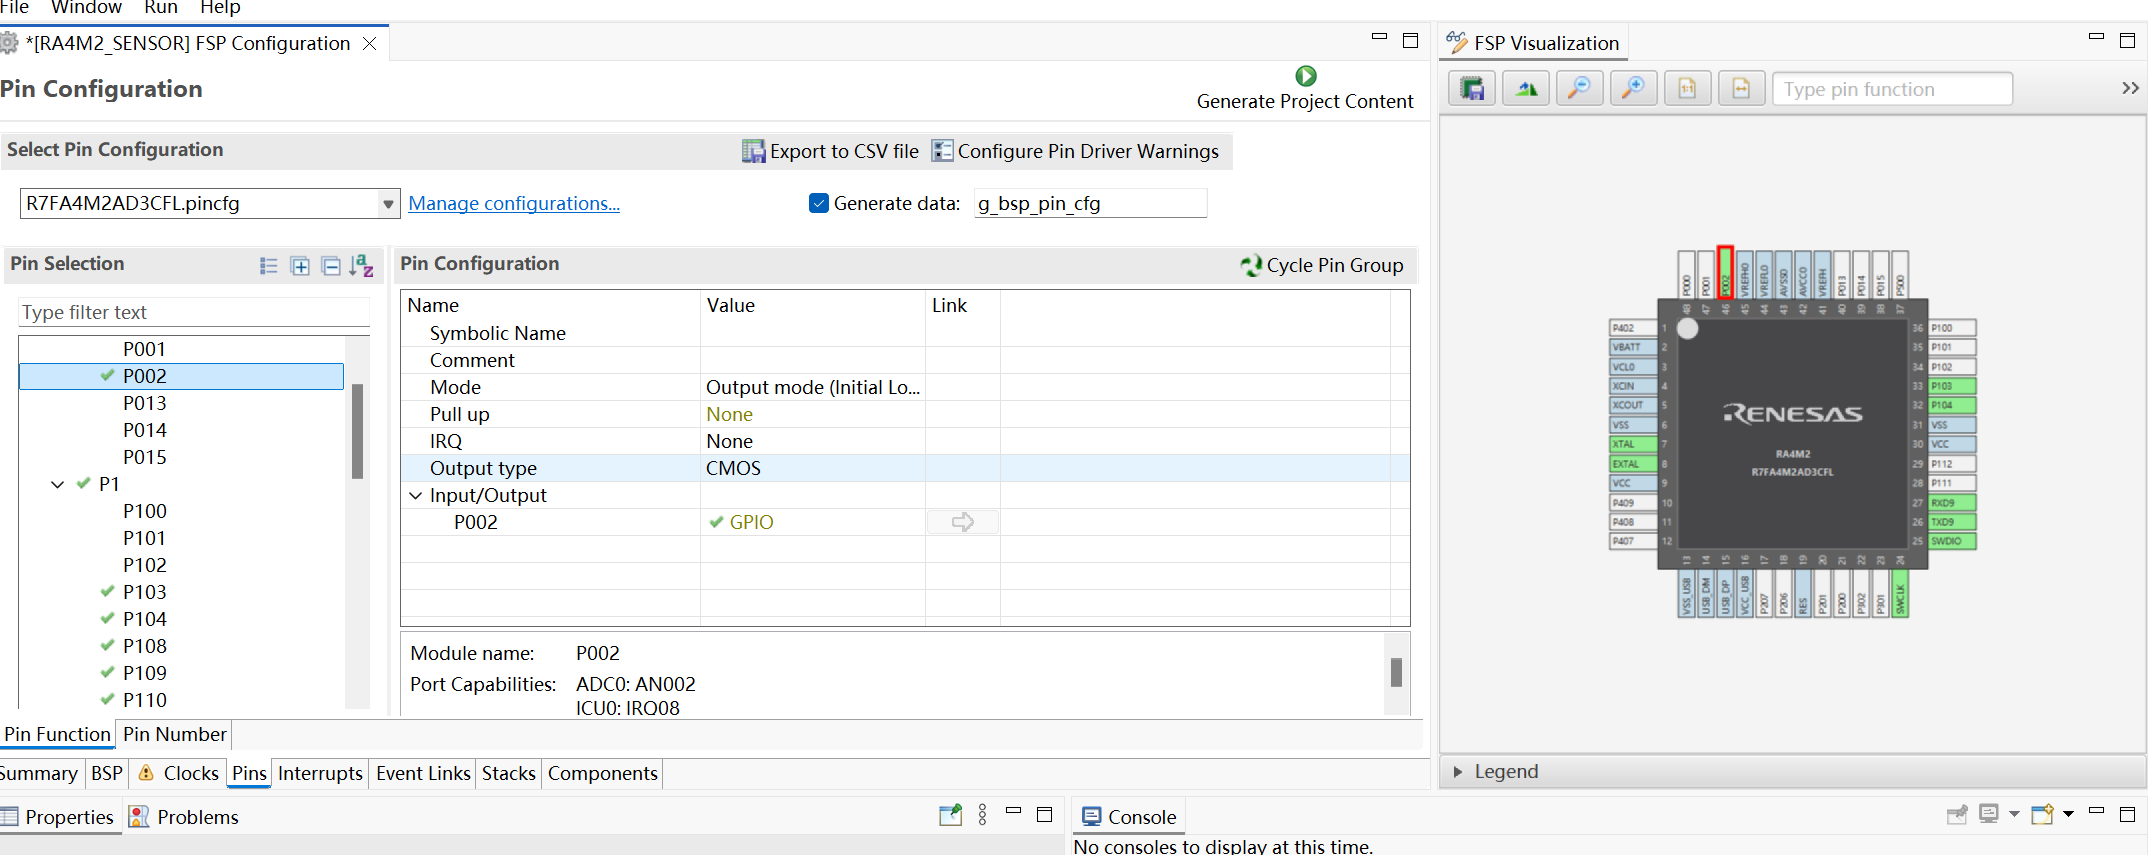Viewport: 2148px width, 855px height.
Task: Click the Type pin function search field
Action: click(1891, 89)
